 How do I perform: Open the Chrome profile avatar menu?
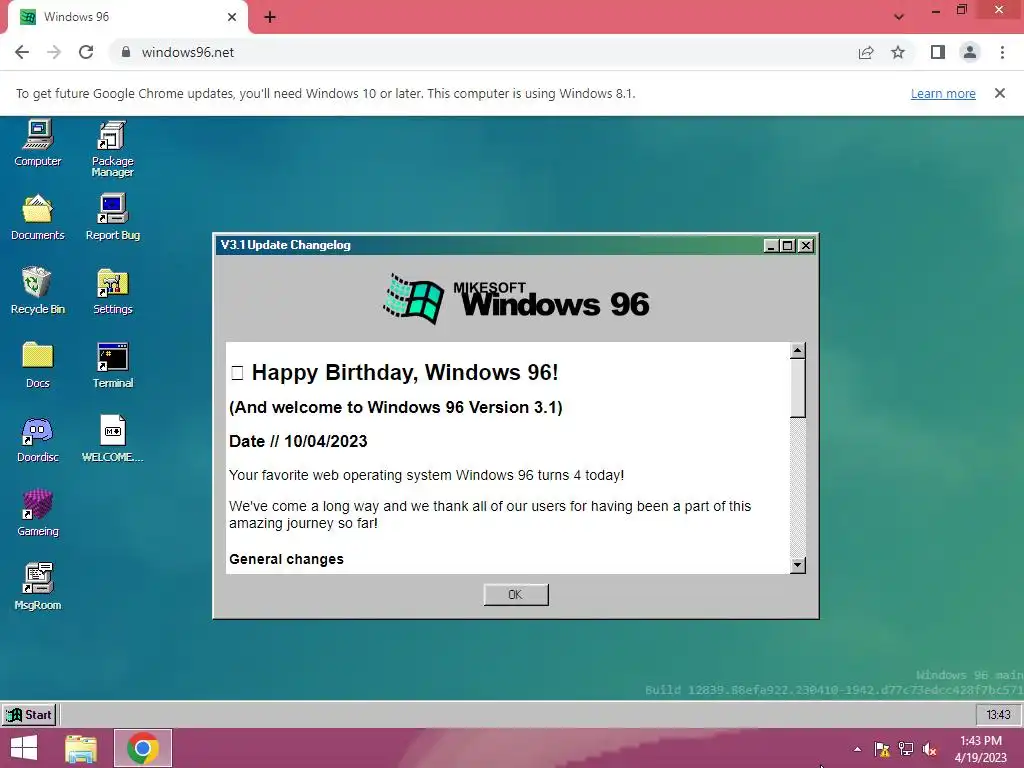[970, 52]
